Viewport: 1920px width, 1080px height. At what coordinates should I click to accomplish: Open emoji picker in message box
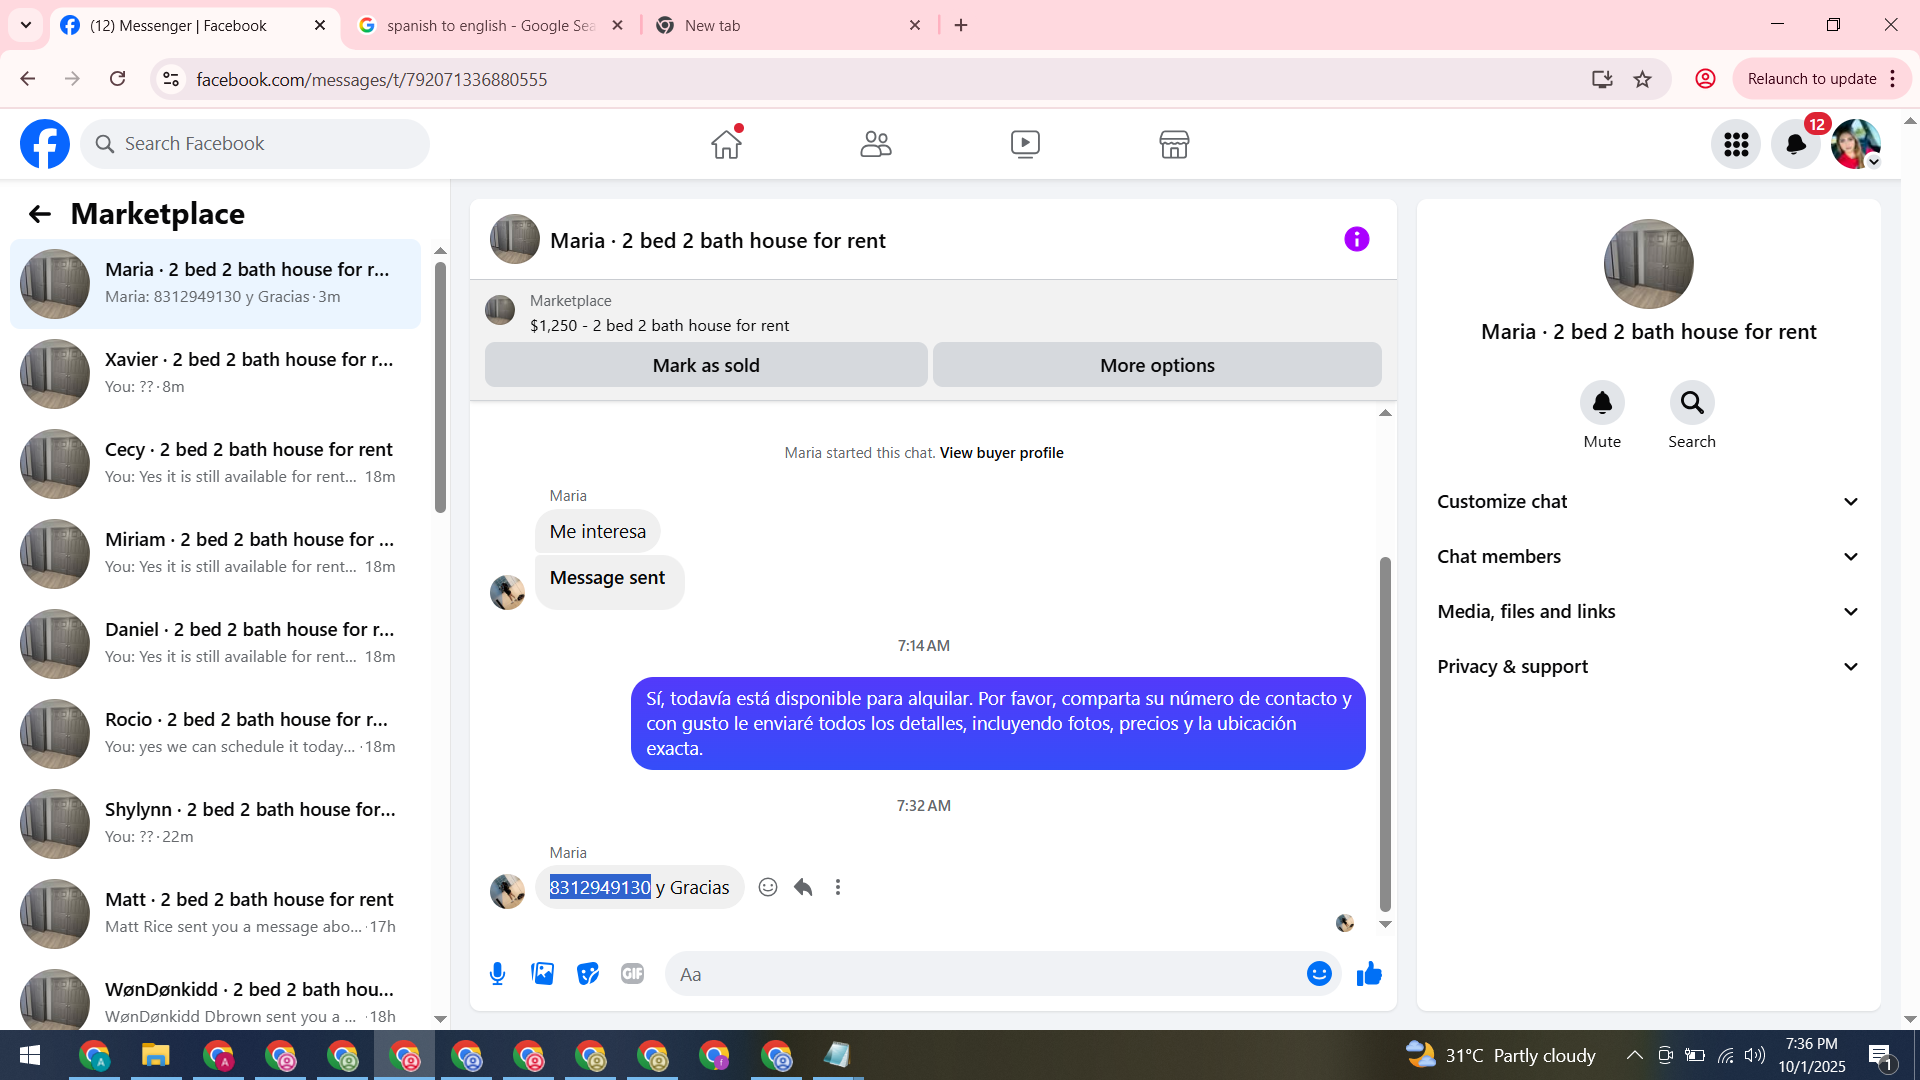pyautogui.click(x=1319, y=974)
